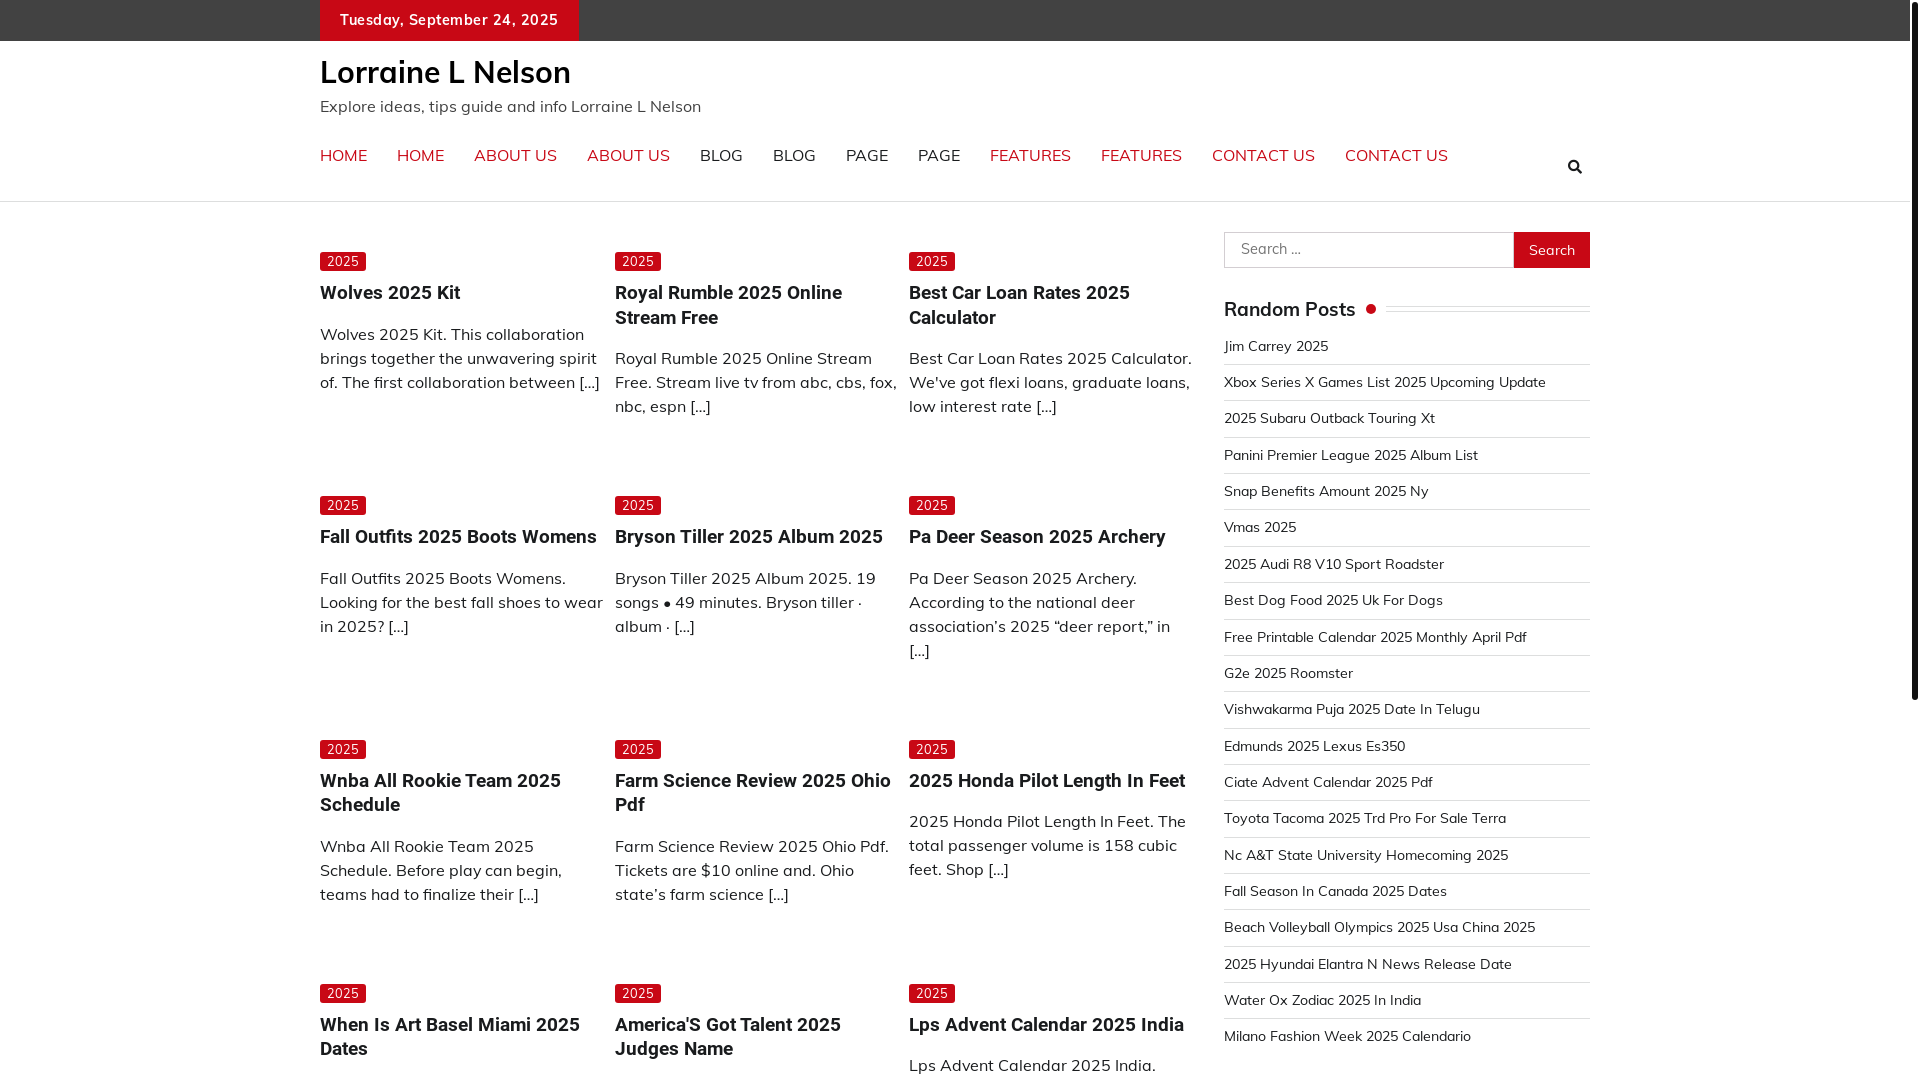Viewport: 1920px width, 1080px height.
Task: Open Ciate Advent Calendar 2025 Pdf link
Action: (x=1328, y=783)
